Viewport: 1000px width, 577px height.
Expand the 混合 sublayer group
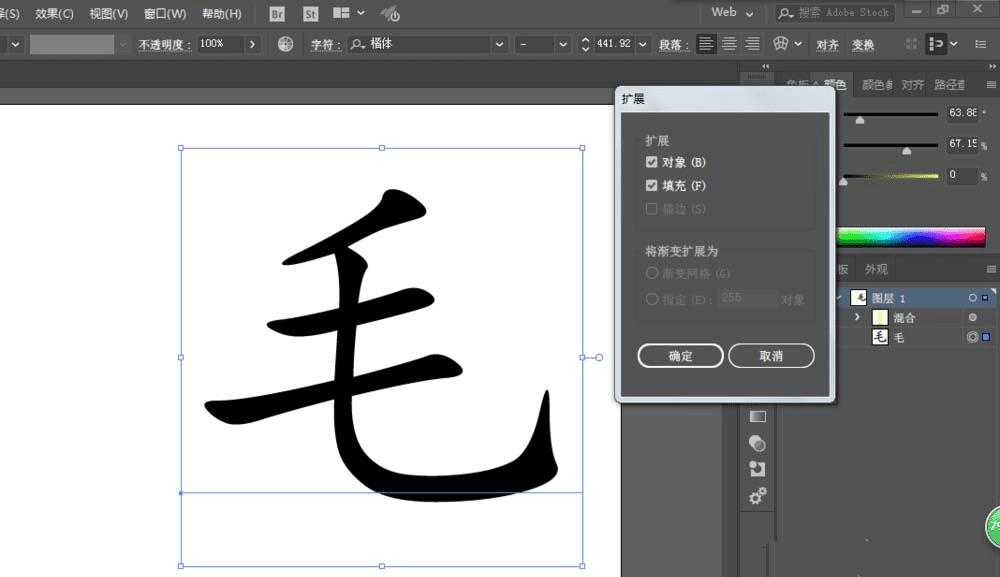click(857, 317)
